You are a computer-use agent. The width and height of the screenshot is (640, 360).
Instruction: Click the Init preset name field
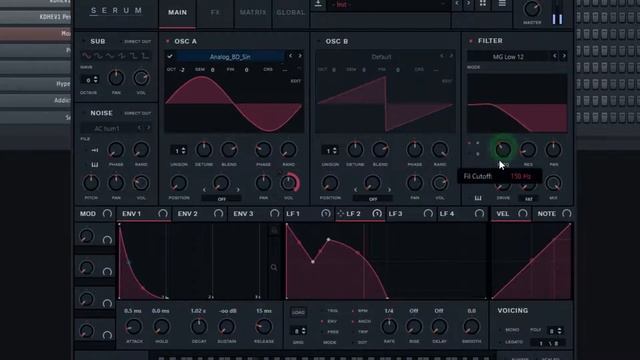point(388,4)
